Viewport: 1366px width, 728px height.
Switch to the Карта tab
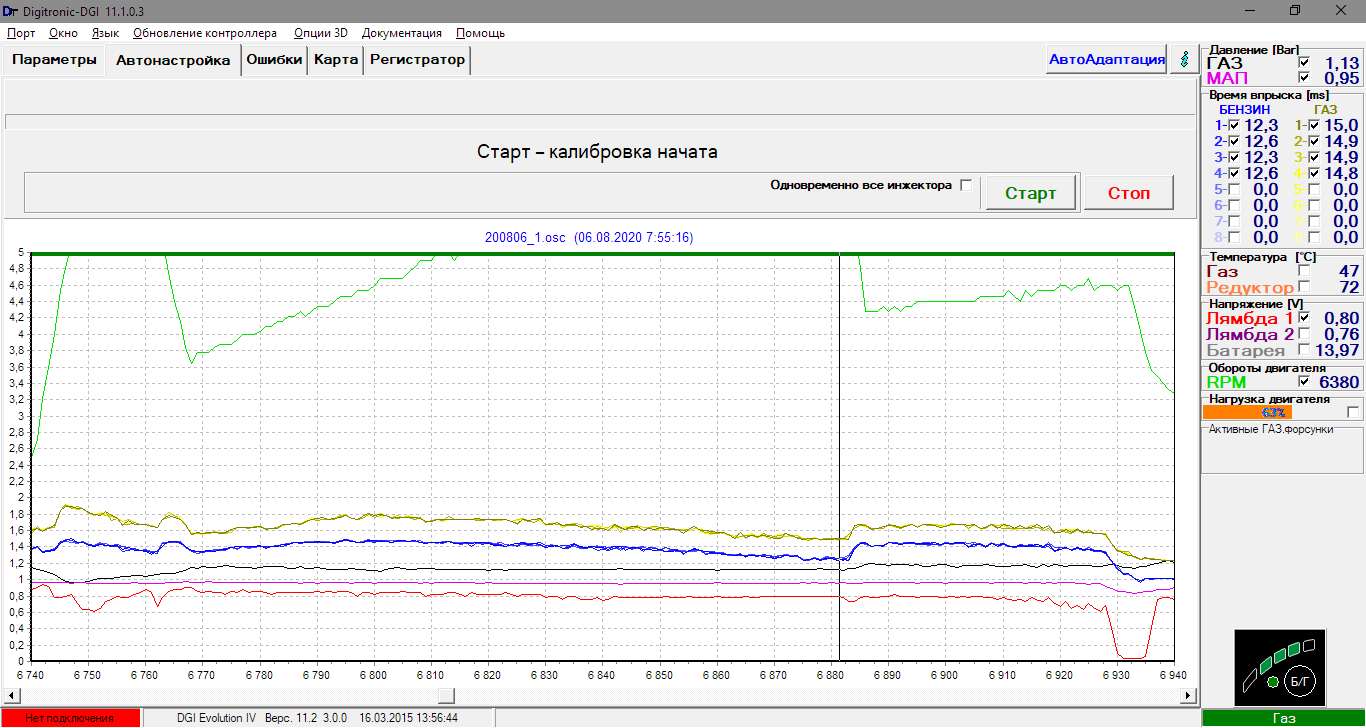(336, 60)
